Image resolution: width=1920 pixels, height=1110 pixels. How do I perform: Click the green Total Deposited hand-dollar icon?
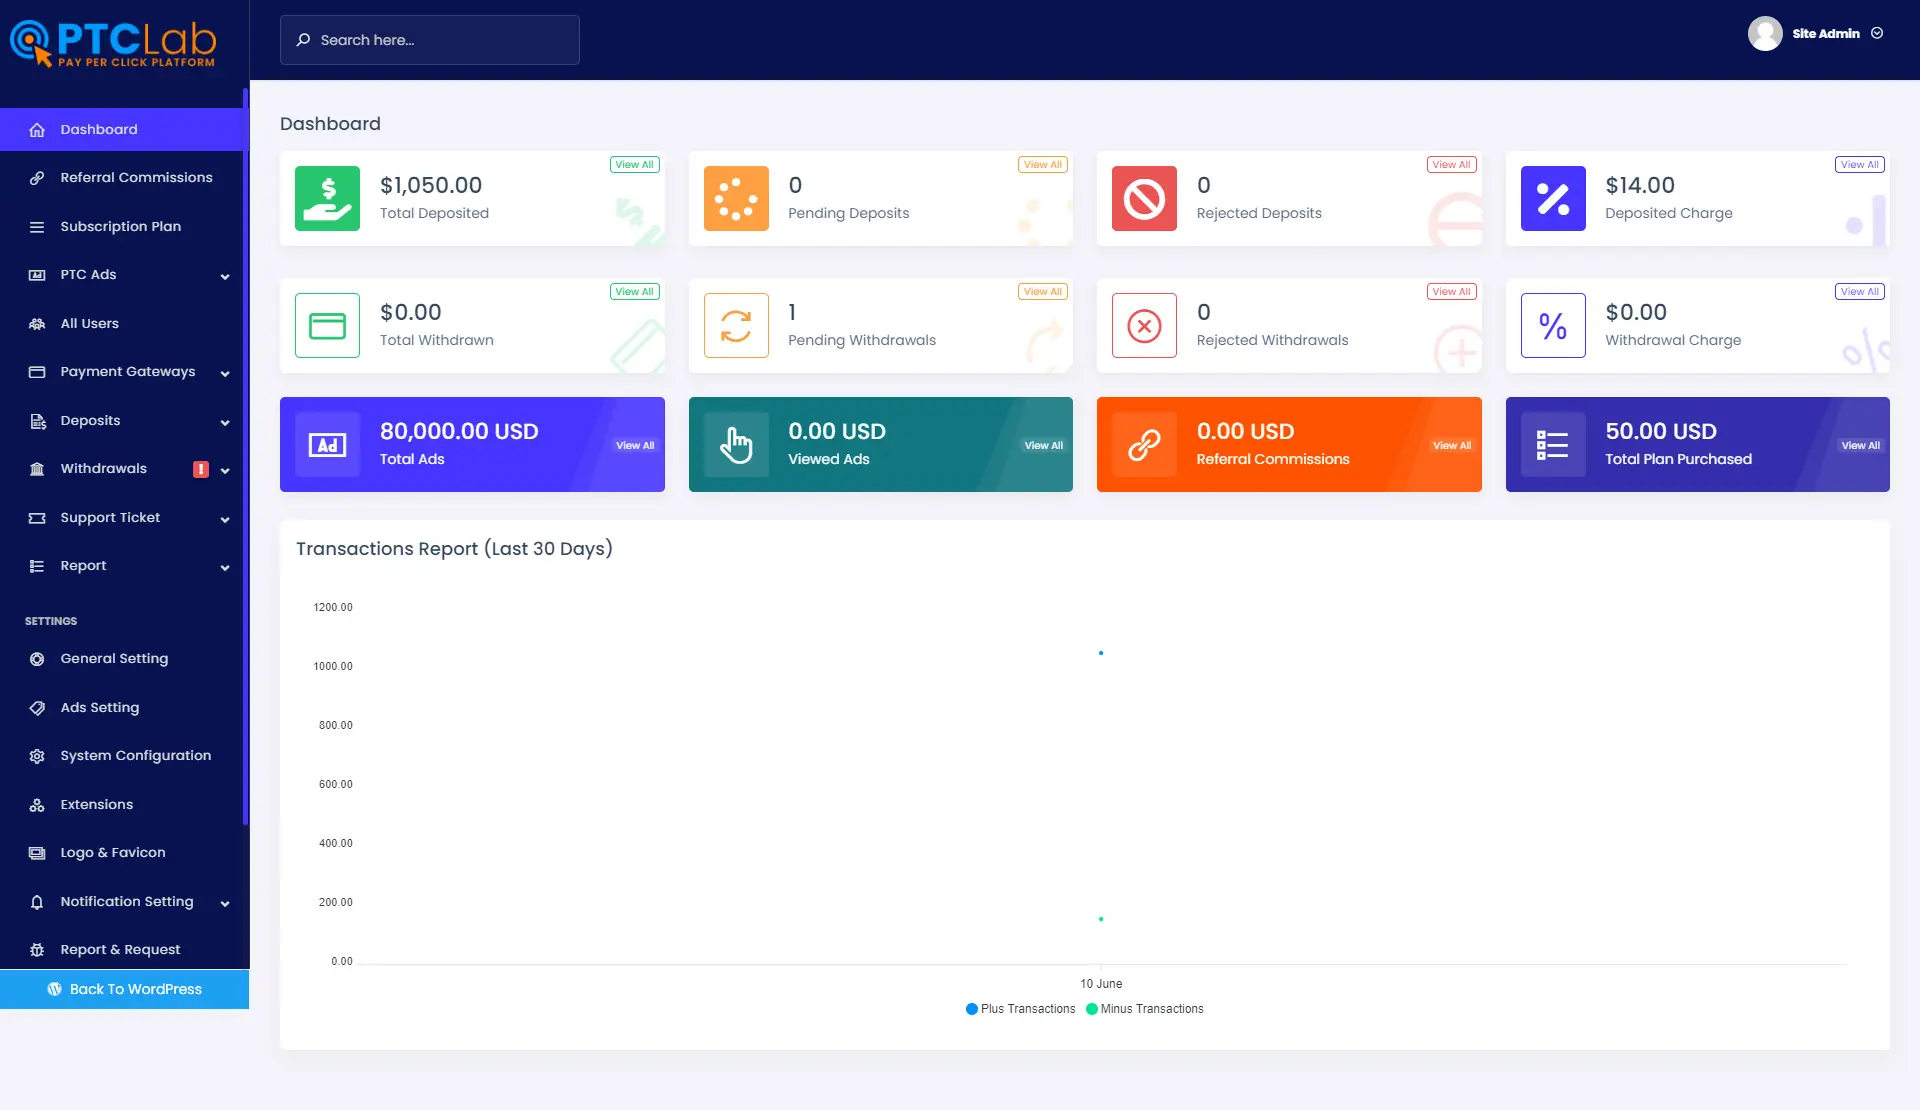coord(327,198)
